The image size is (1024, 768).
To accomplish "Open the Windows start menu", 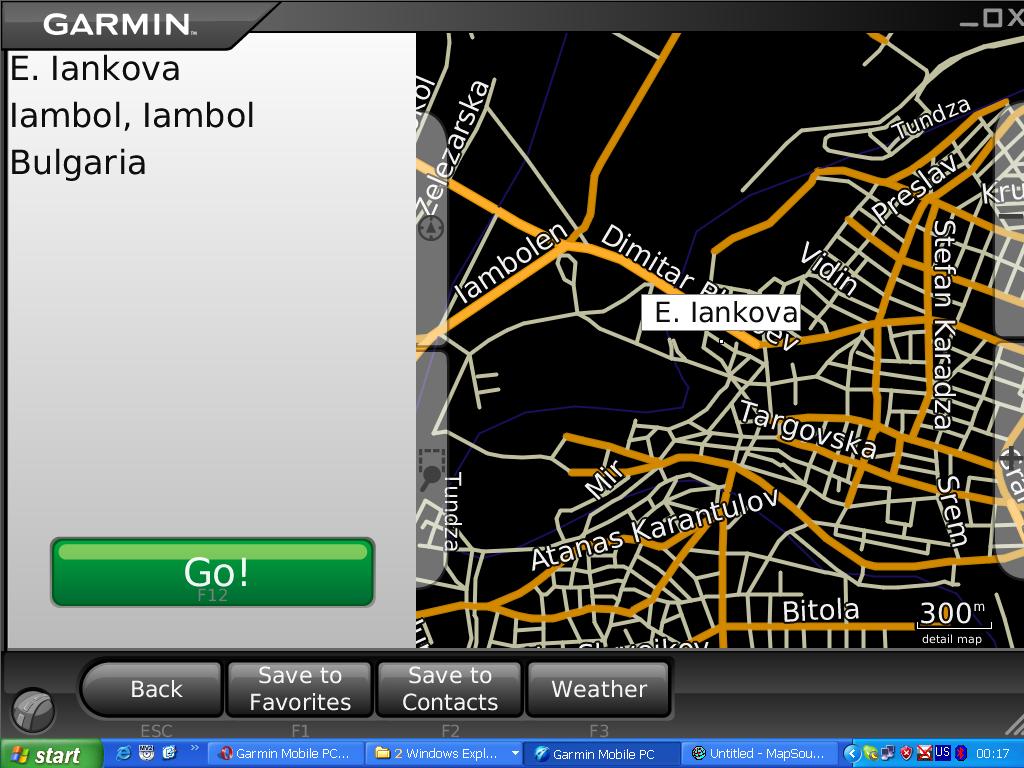I will tap(51, 754).
